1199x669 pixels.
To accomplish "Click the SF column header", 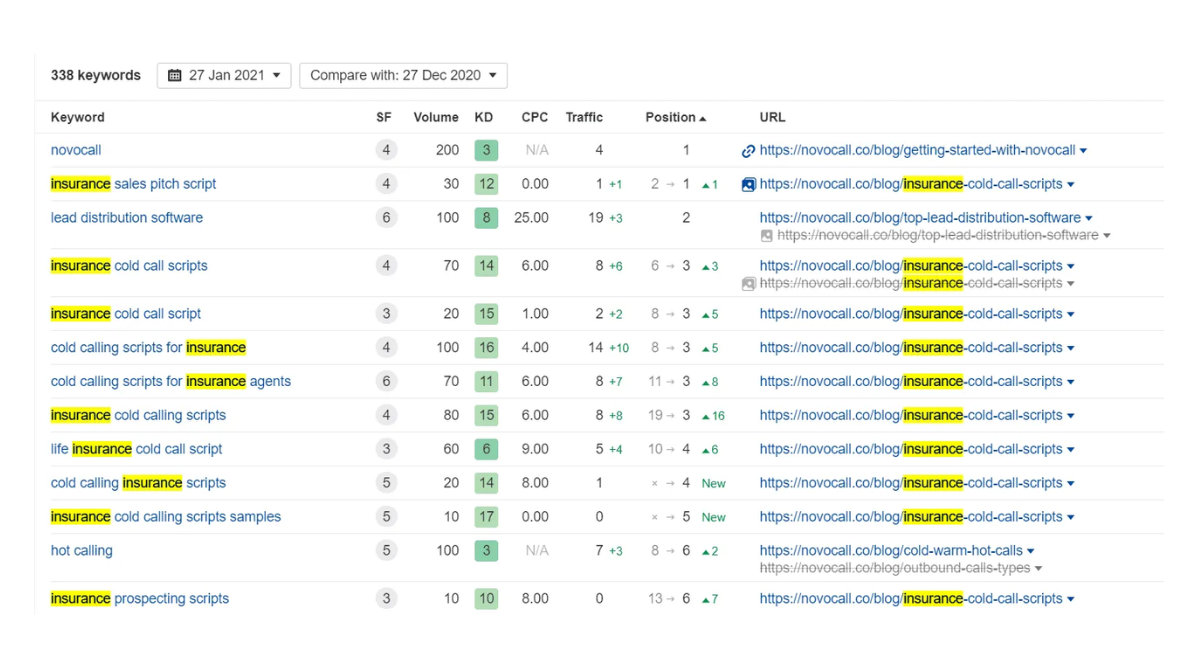I will [x=384, y=117].
